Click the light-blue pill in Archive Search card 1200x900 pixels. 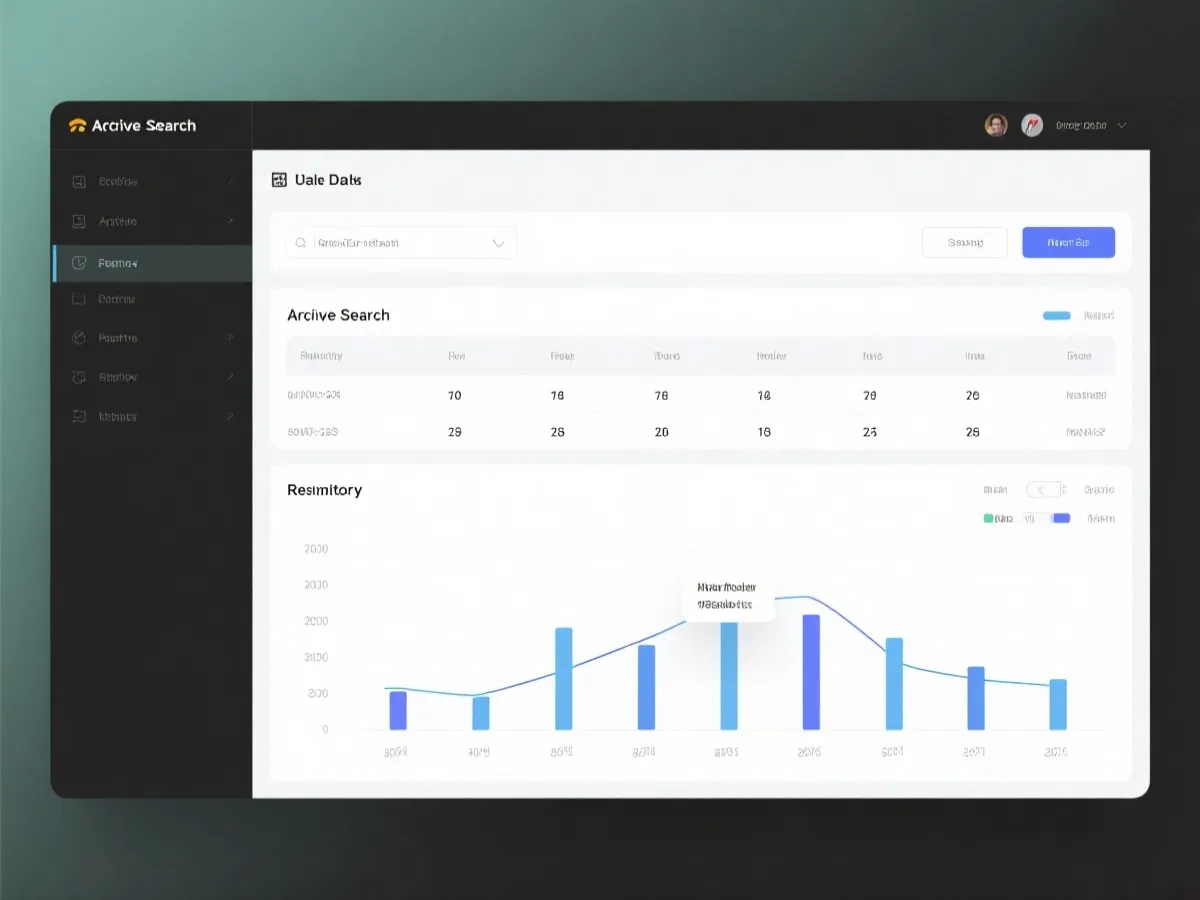pos(1056,315)
